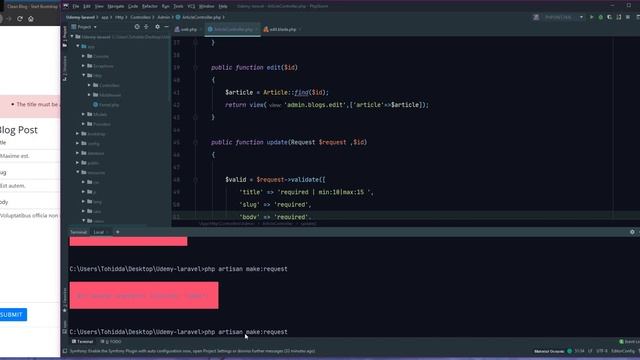Open the Code menu
Viewport: 640px width, 360px height.
[133, 6]
